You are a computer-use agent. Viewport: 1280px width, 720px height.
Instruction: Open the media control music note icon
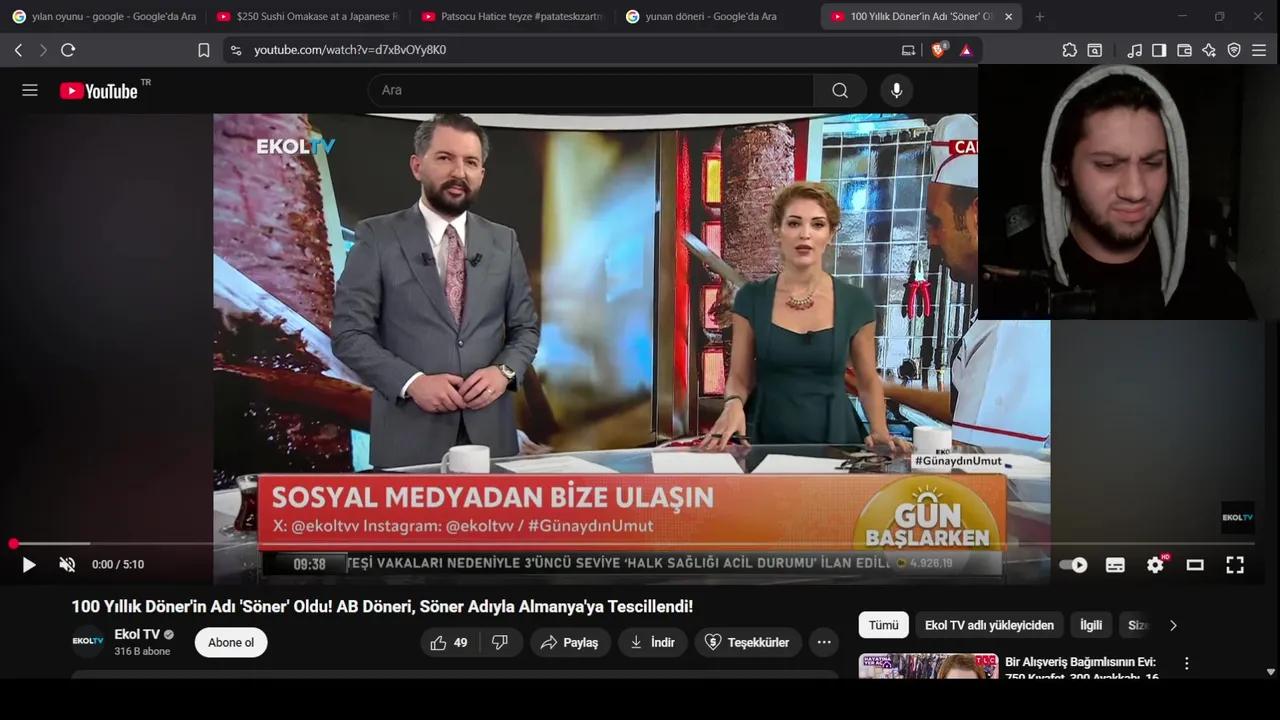pos(1134,50)
